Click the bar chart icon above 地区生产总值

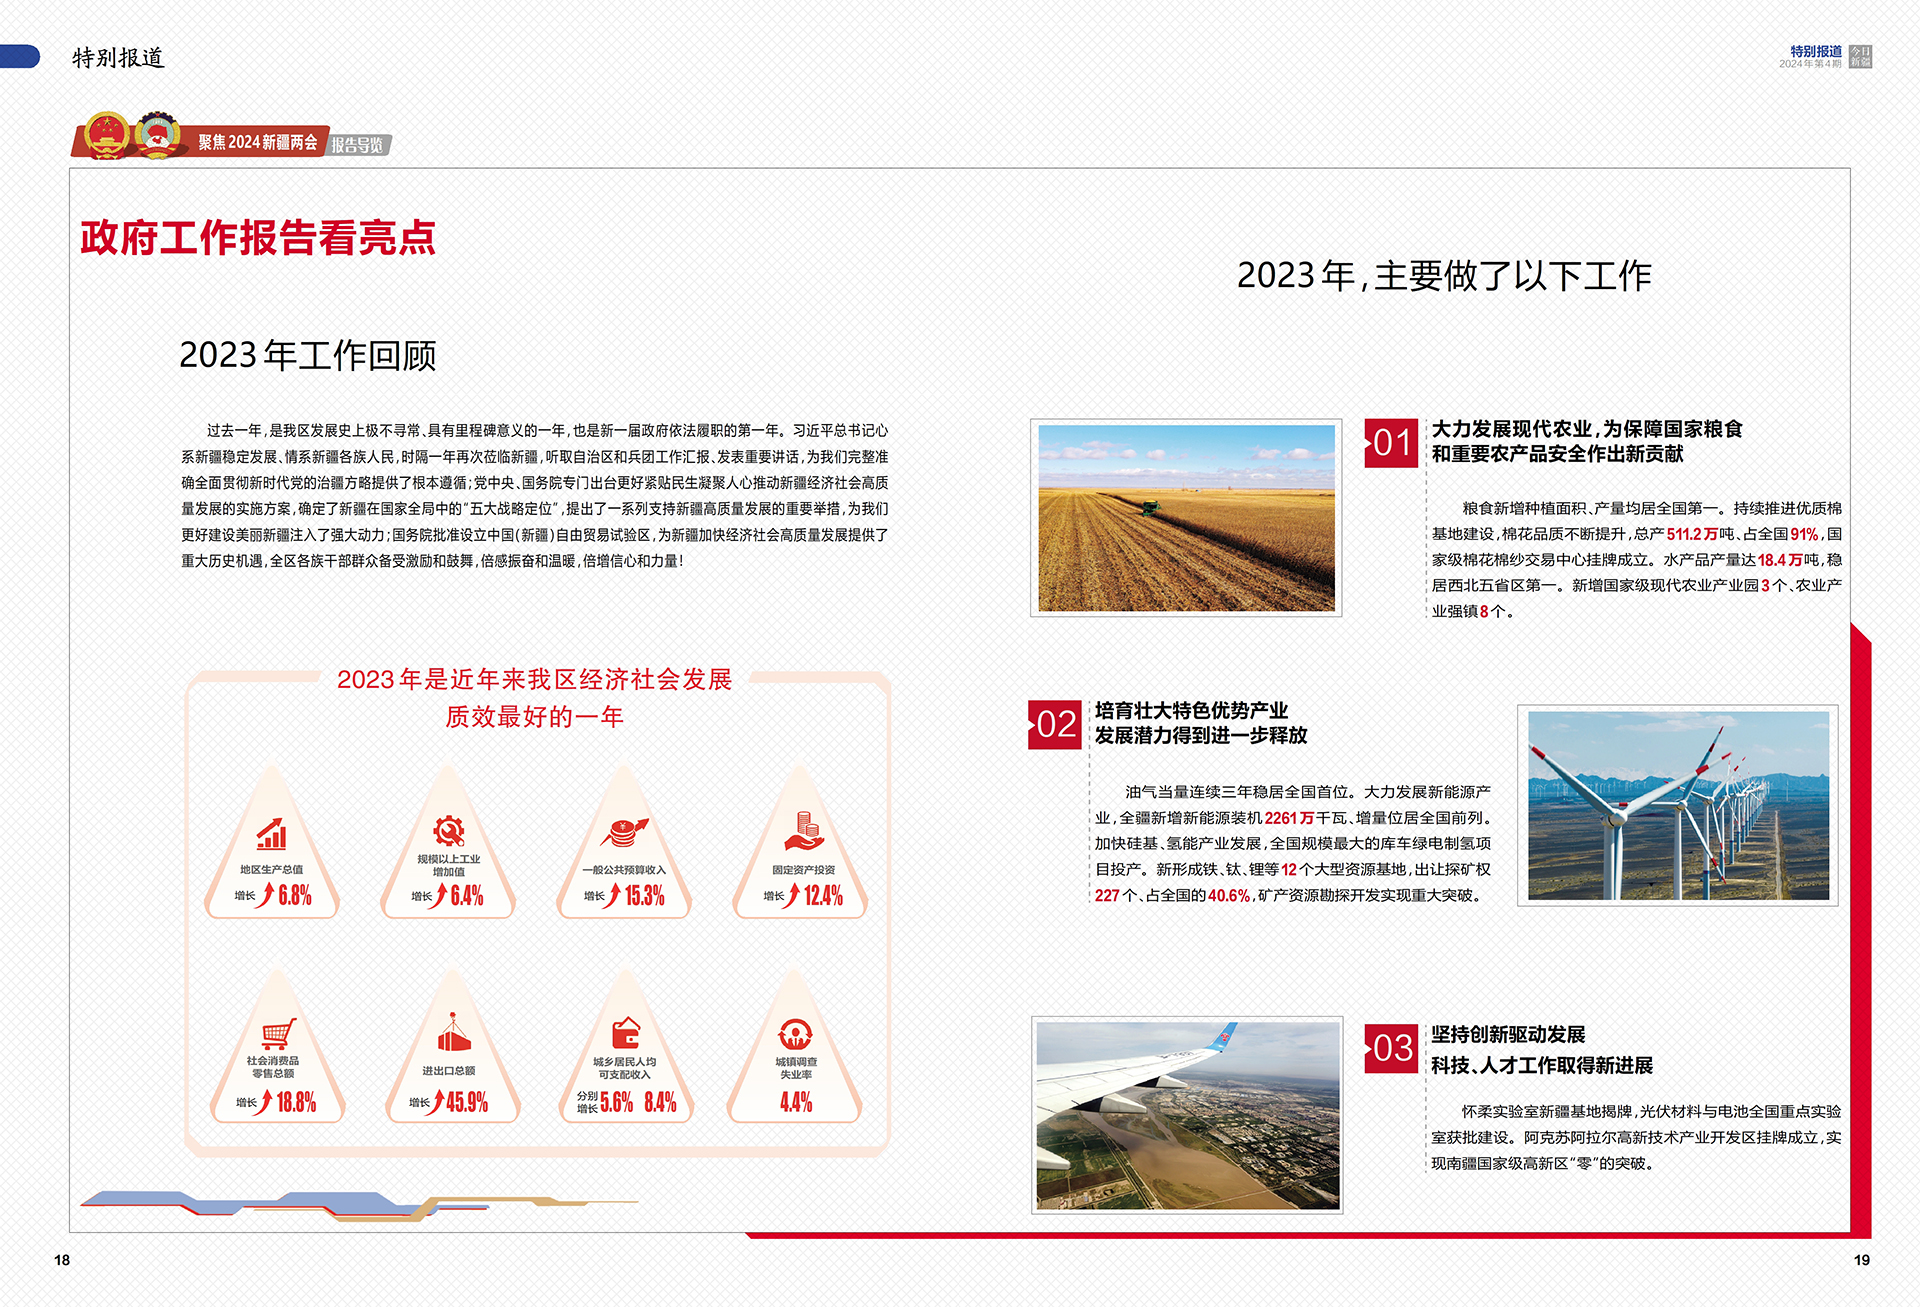[x=271, y=834]
